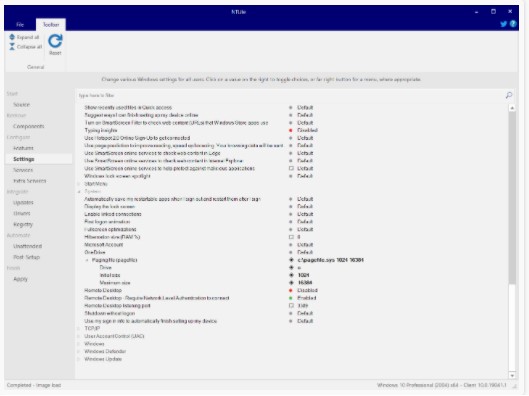Open the Twitter bird icon link
The image size is (529, 396).
tap(503, 24)
